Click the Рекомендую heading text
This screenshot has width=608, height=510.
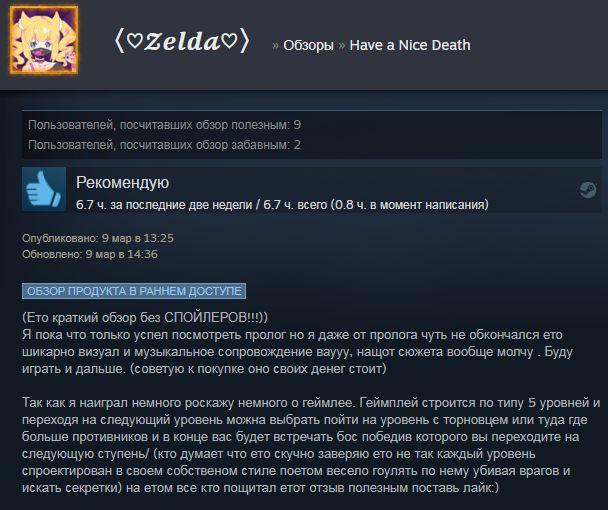(123, 182)
